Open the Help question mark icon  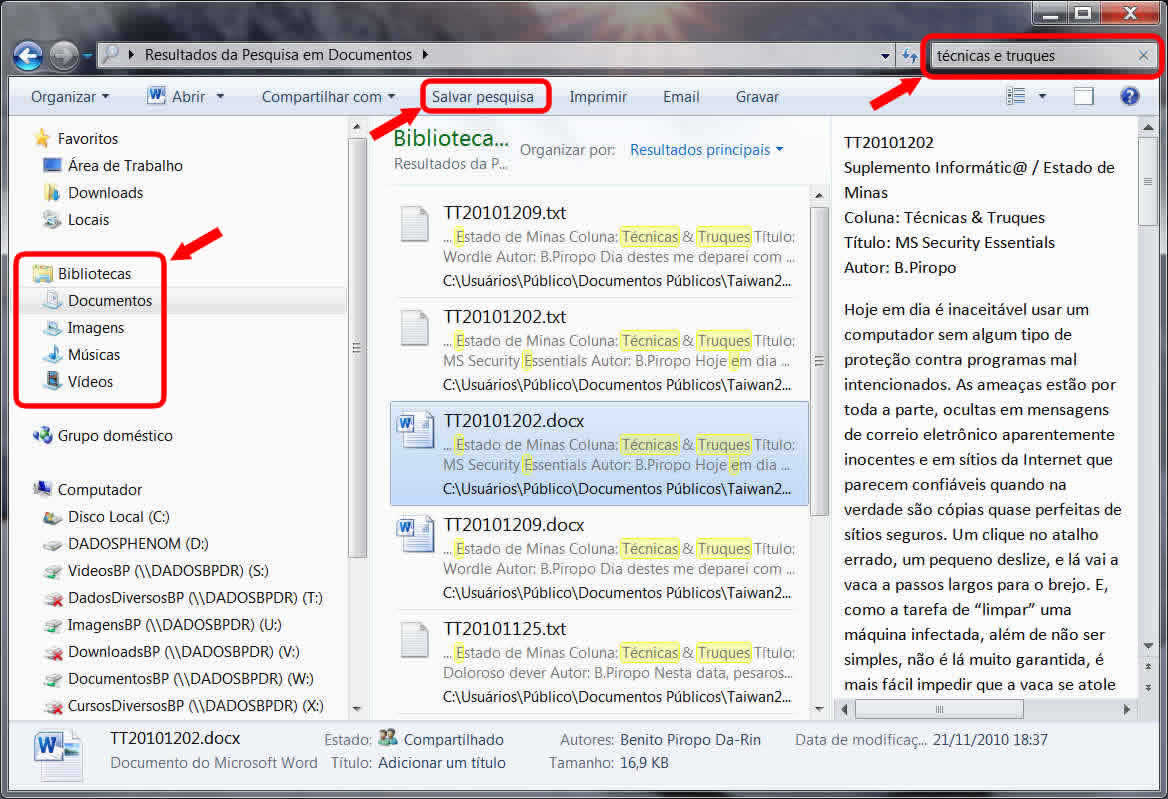[x=1130, y=97]
